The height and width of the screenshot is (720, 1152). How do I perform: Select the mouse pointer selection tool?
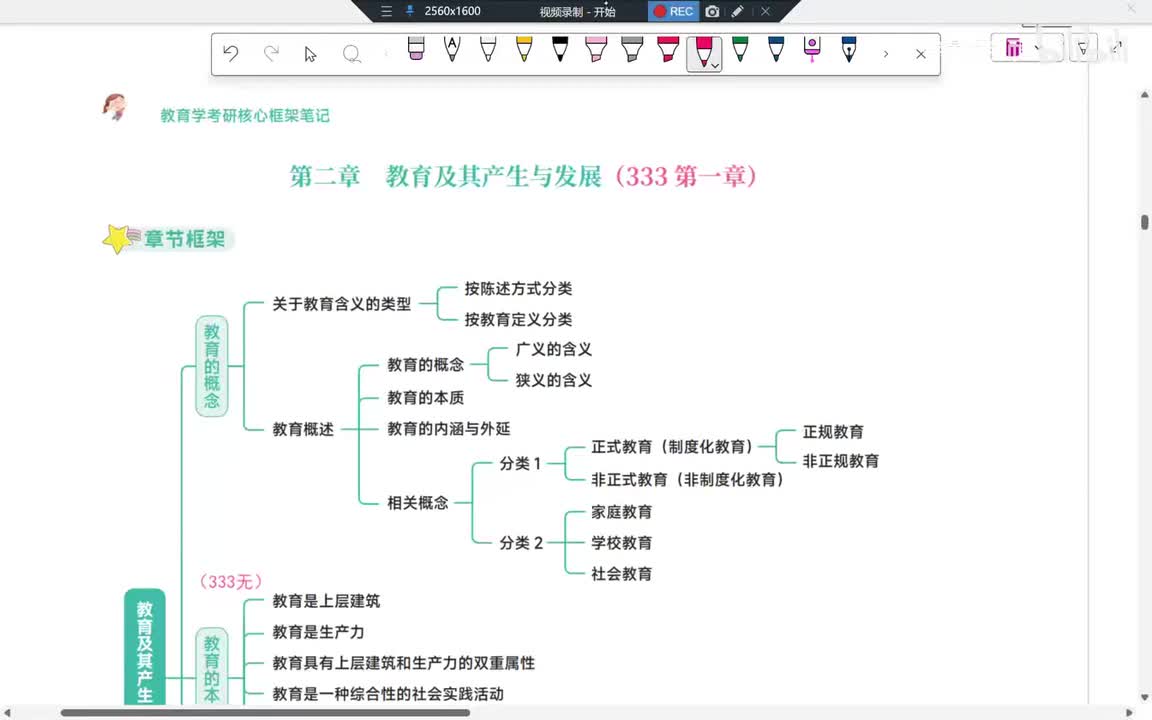(x=310, y=54)
